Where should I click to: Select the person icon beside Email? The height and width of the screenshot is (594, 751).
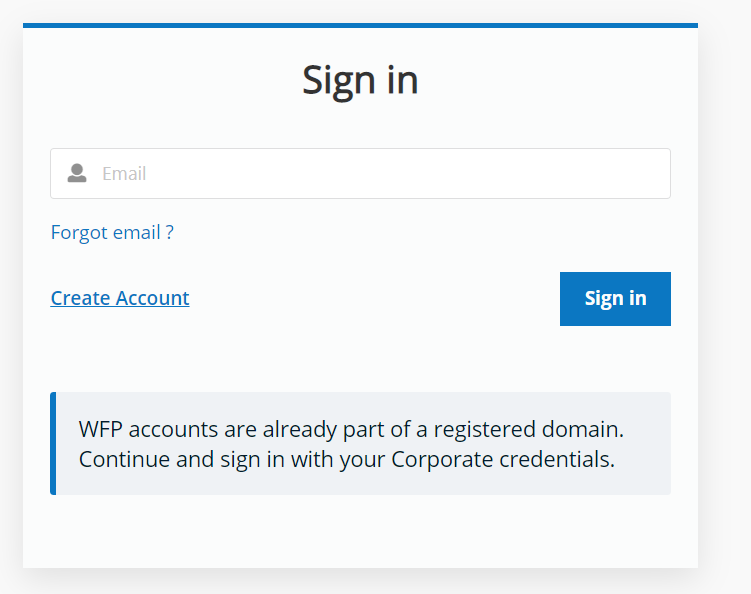coord(77,174)
